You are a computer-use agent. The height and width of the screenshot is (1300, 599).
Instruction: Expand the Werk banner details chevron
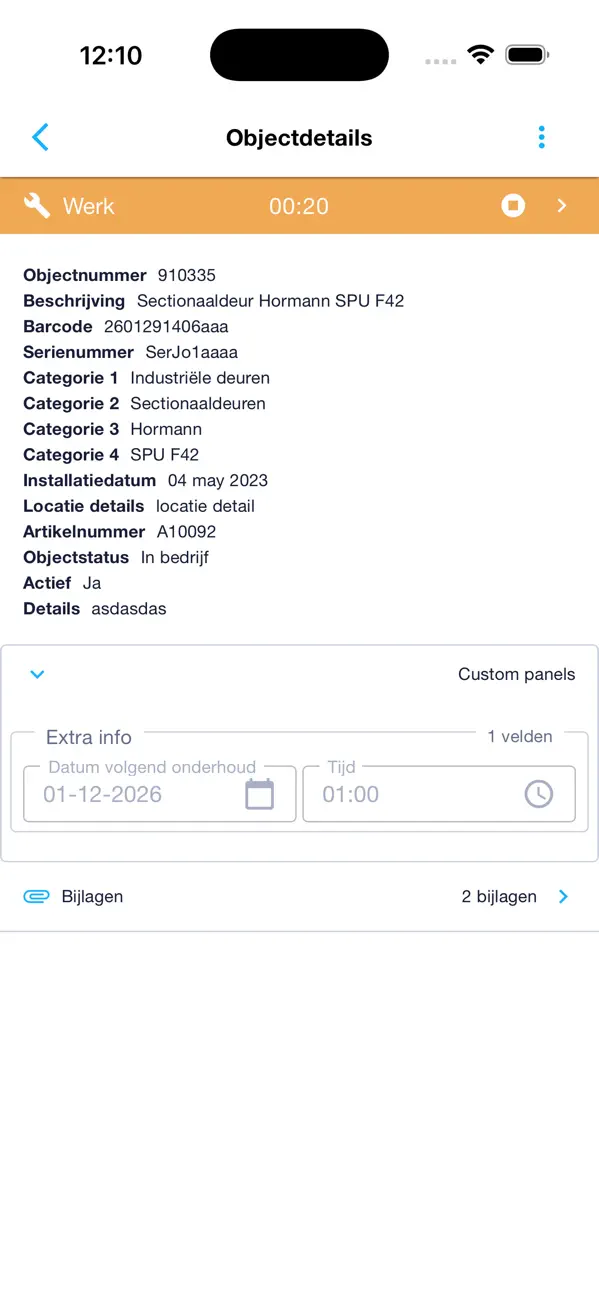(562, 206)
